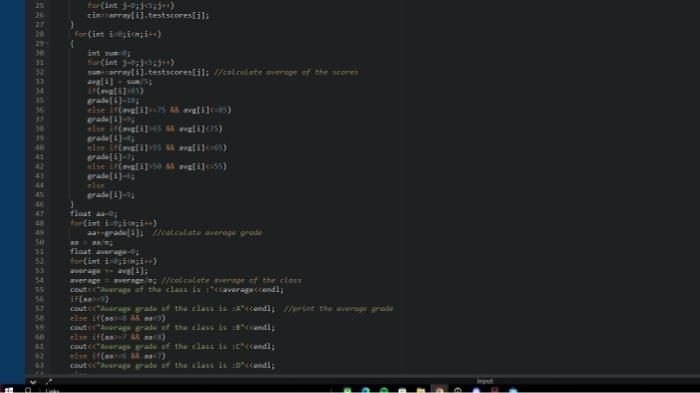Click the 'average += avg[i];' line
The height and width of the screenshot is (393, 700).
click(108, 271)
